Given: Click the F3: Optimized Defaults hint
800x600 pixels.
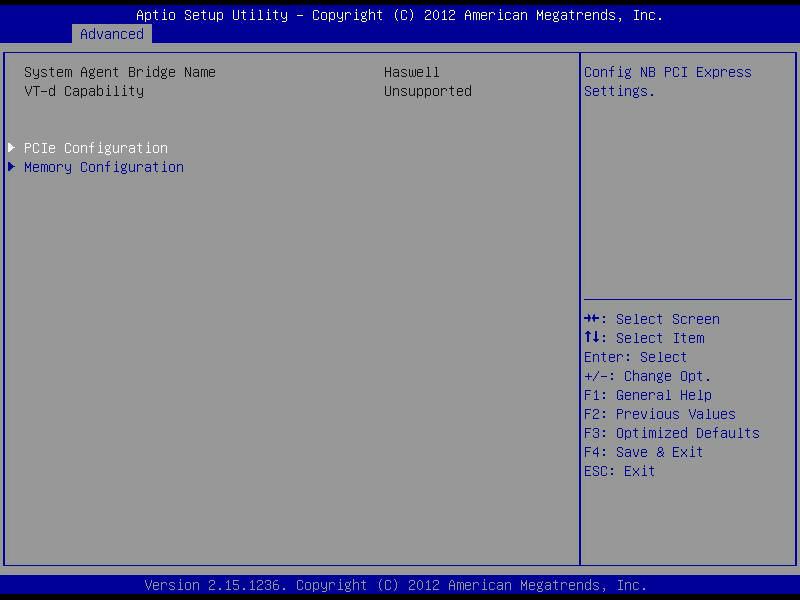Looking at the screenshot, I should [671, 433].
